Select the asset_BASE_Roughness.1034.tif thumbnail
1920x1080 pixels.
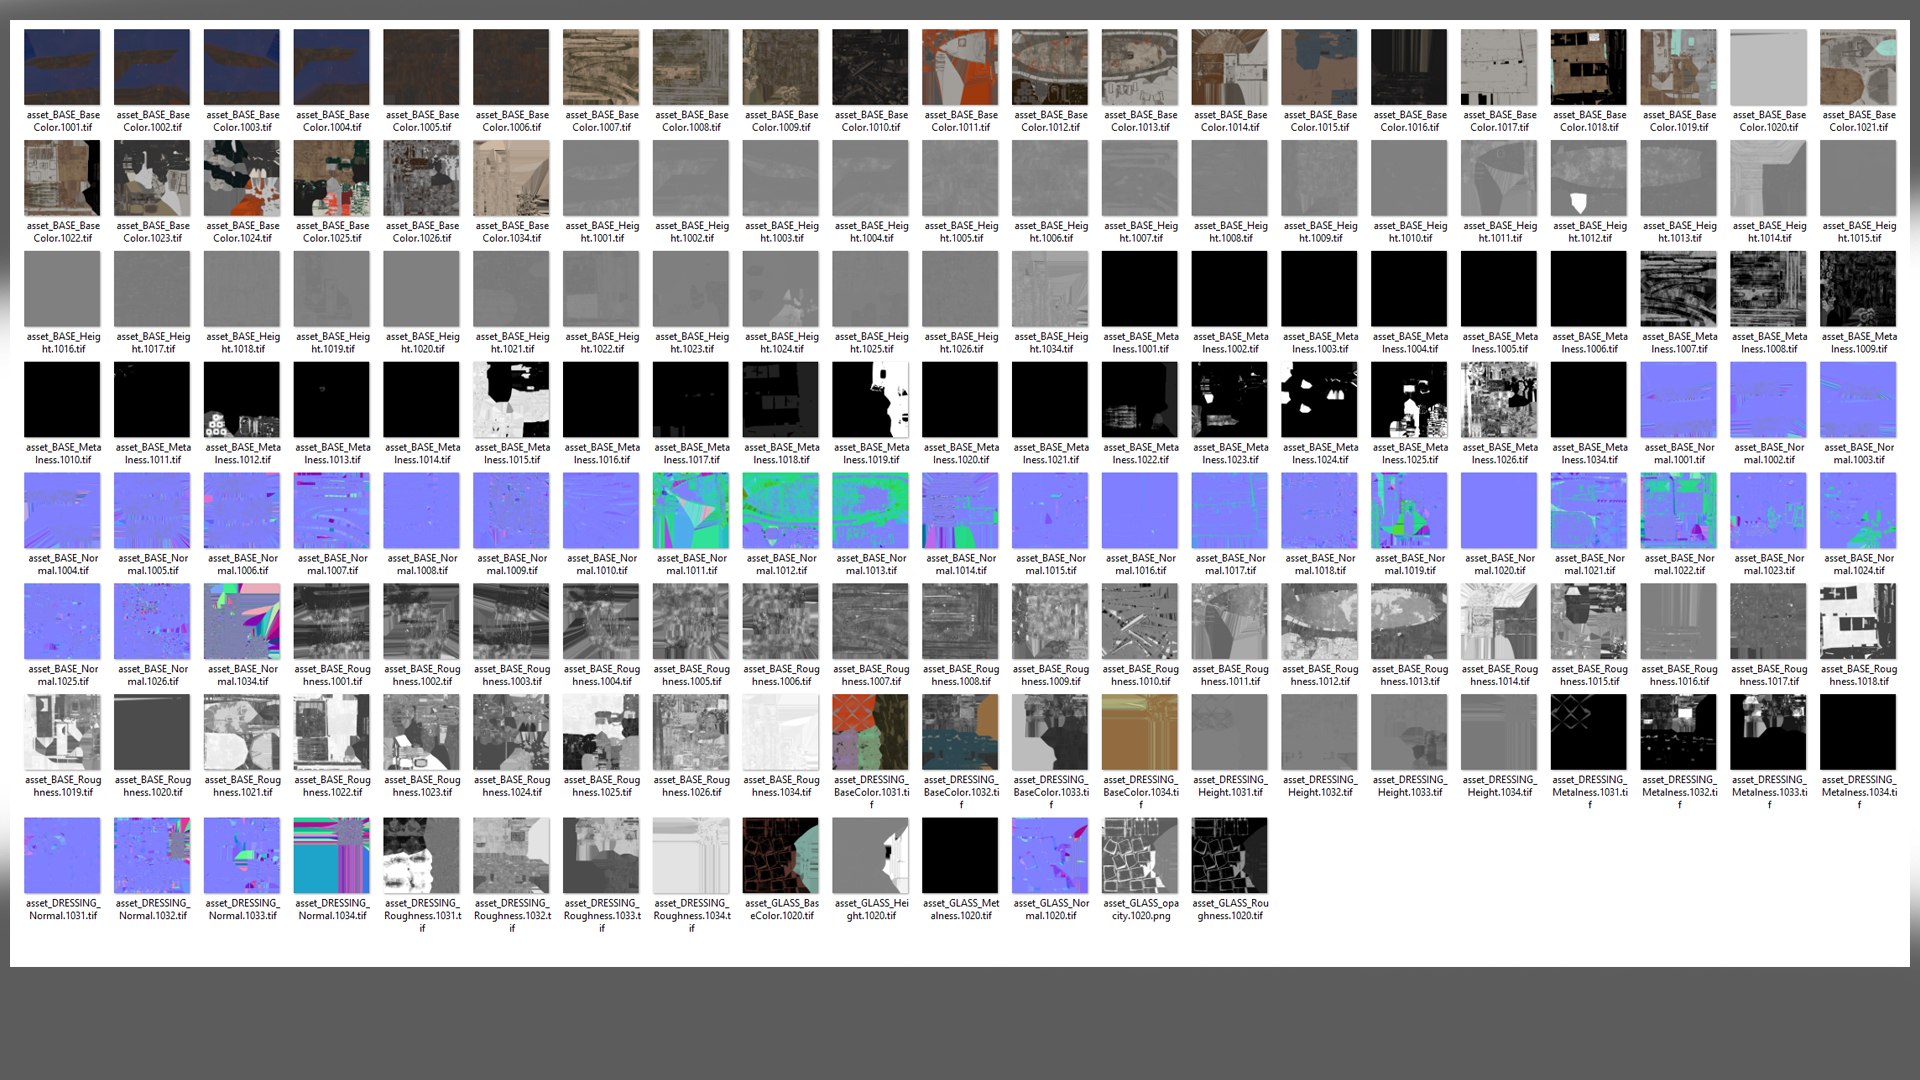tap(781, 733)
